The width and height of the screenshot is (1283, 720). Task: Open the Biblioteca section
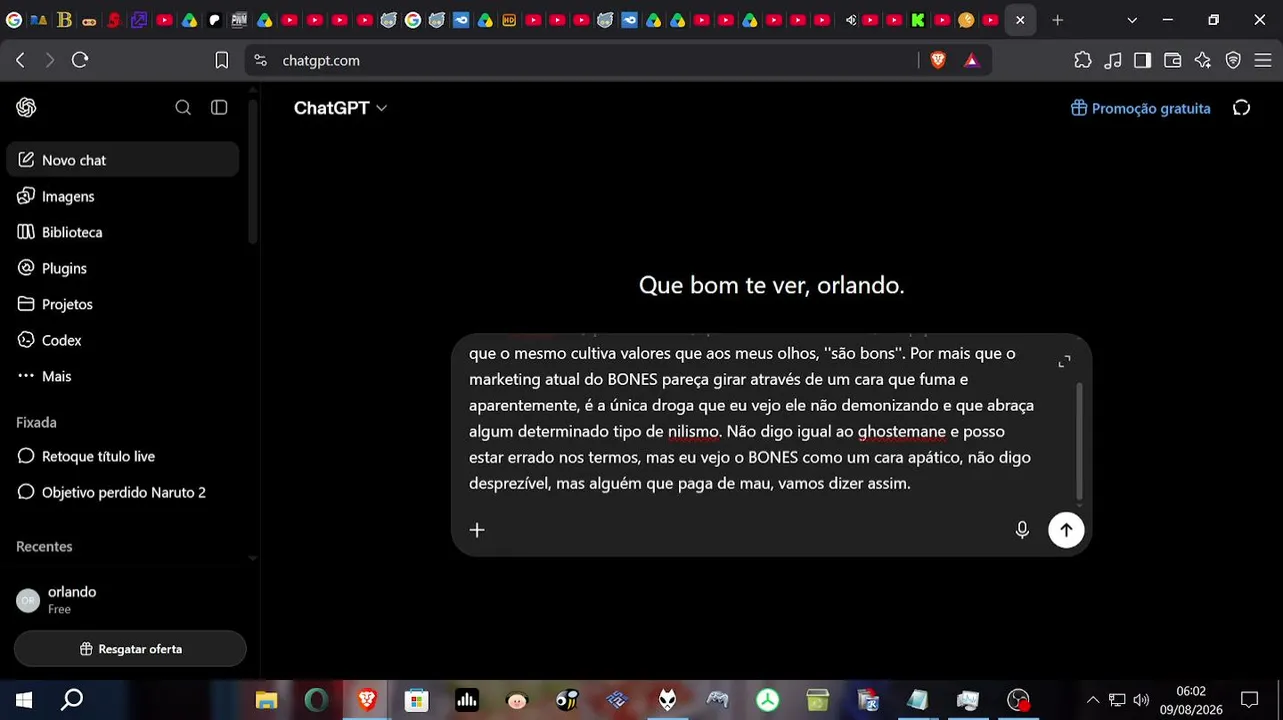click(x=123, y=232)
